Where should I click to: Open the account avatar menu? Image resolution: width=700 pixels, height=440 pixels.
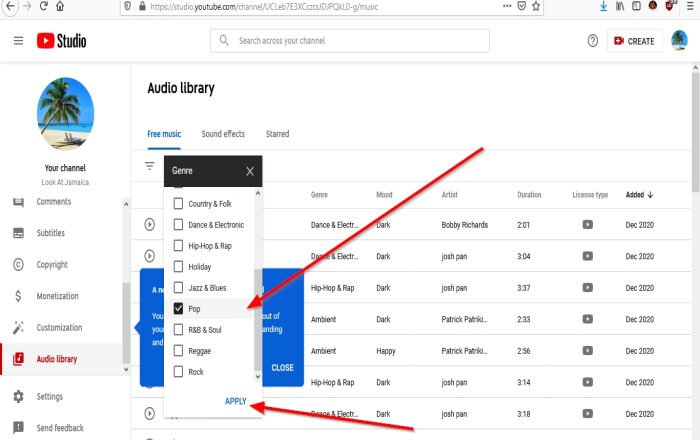point(679,41)
